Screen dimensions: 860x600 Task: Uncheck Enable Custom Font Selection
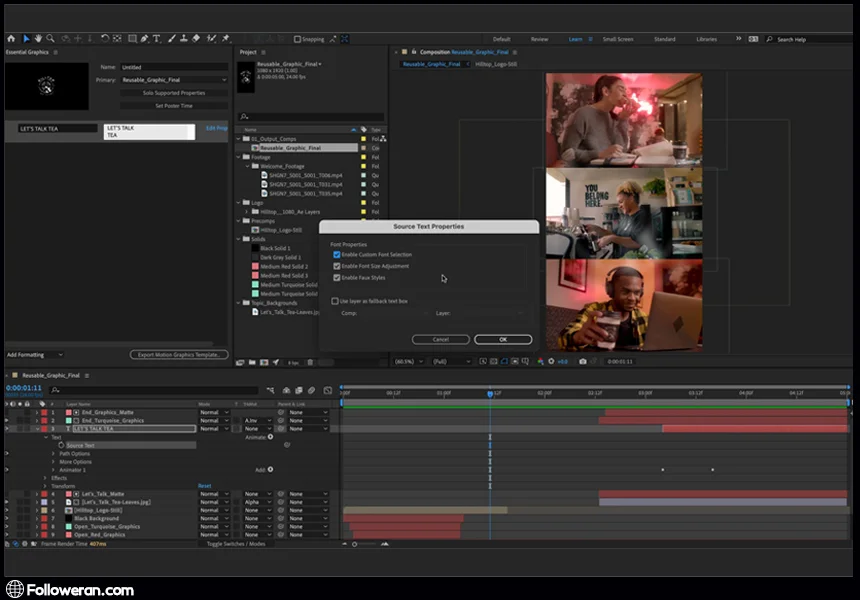(337, 255)
